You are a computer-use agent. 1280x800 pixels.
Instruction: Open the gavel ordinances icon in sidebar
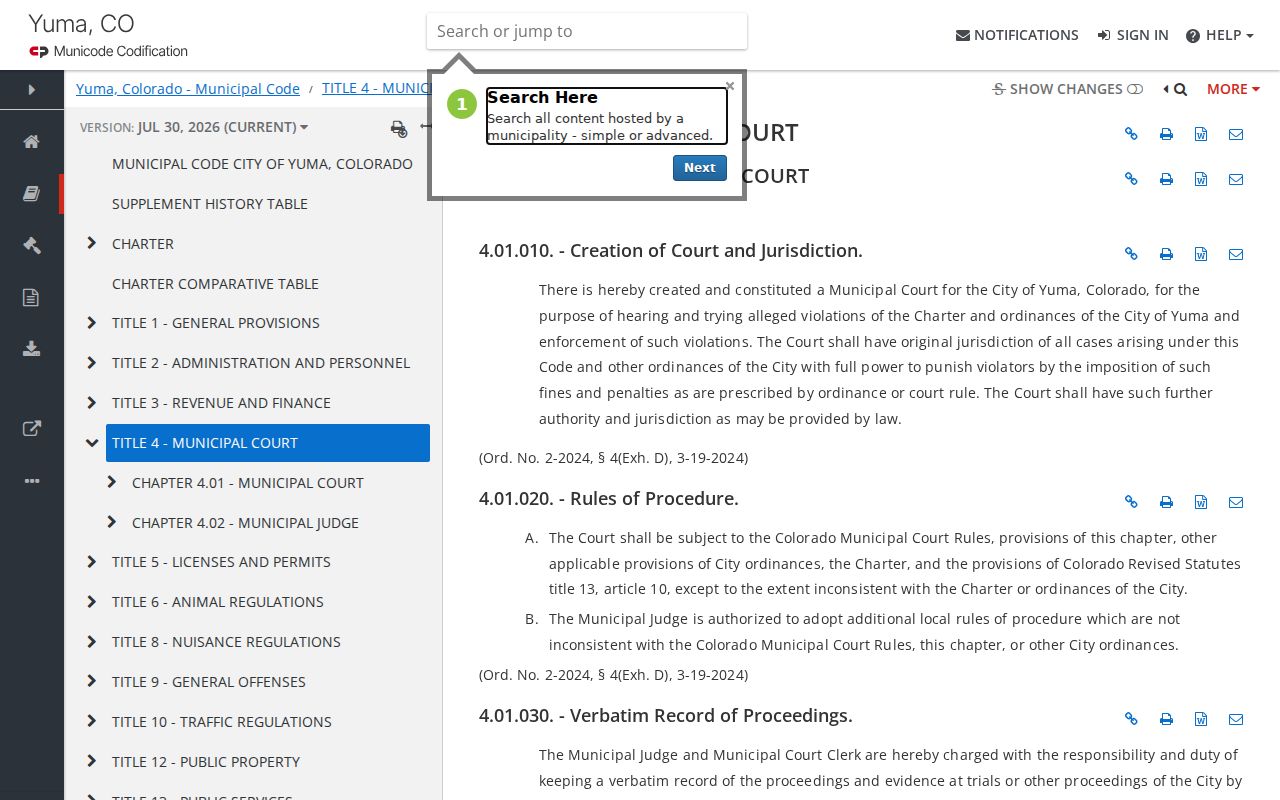pyautogui.click(x=32, y=245)
